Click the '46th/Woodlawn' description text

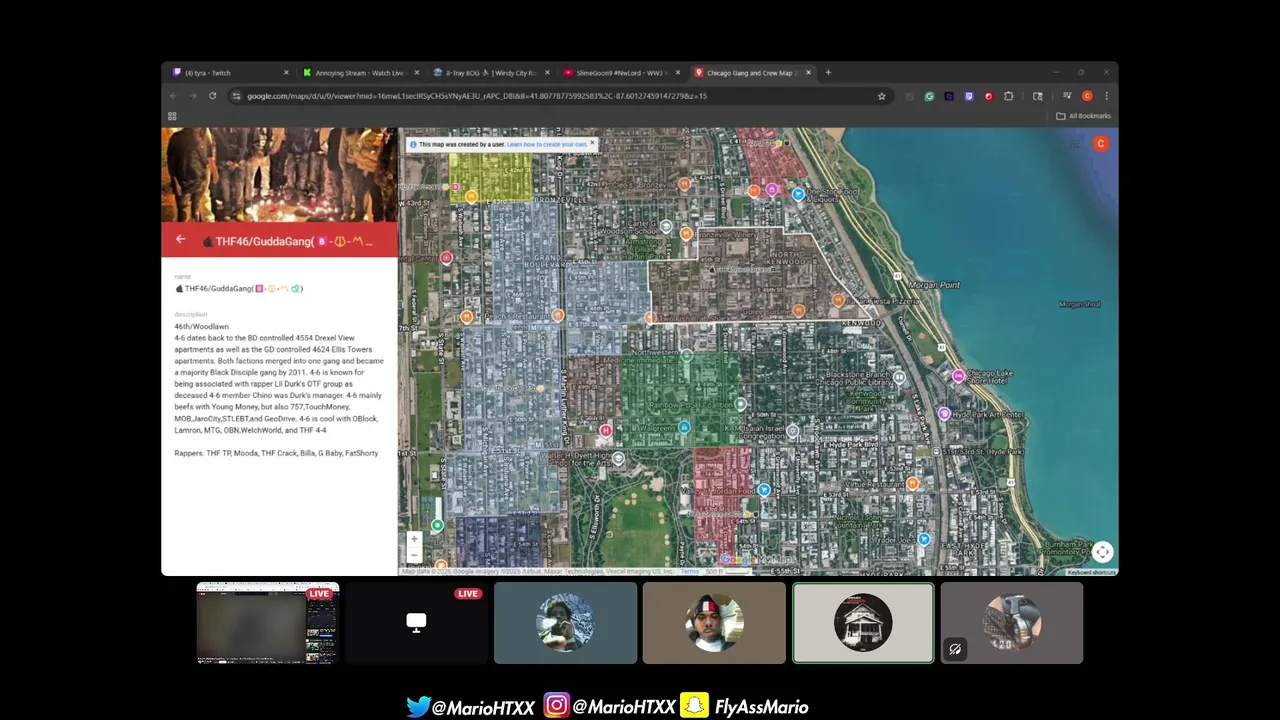pos(202,327)
